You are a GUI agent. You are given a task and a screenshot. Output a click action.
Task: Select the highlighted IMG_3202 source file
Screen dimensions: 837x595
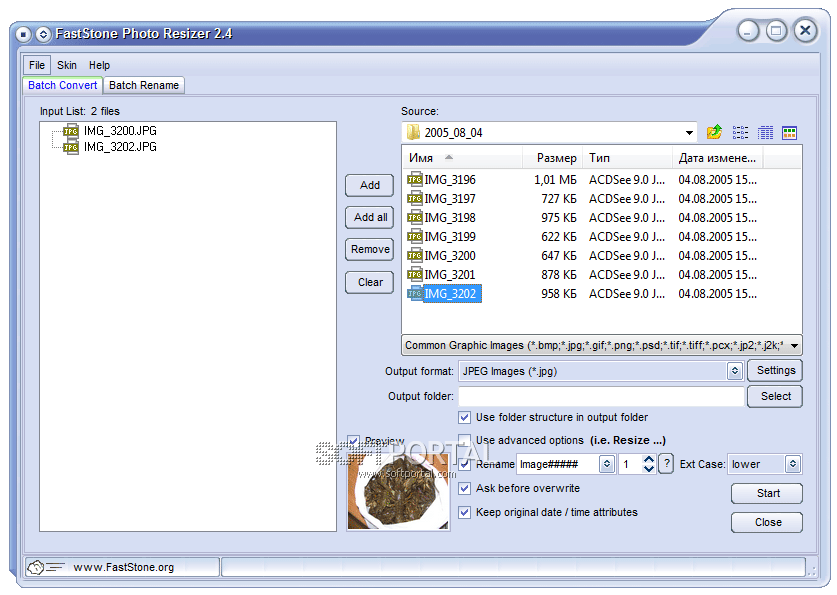pyautogui.click(x=452, y=293)
